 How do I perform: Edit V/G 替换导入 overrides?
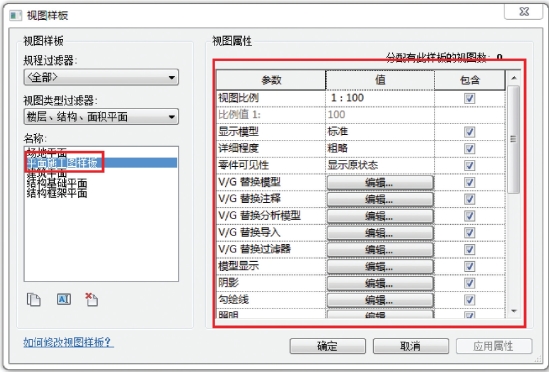click(380, 233)
